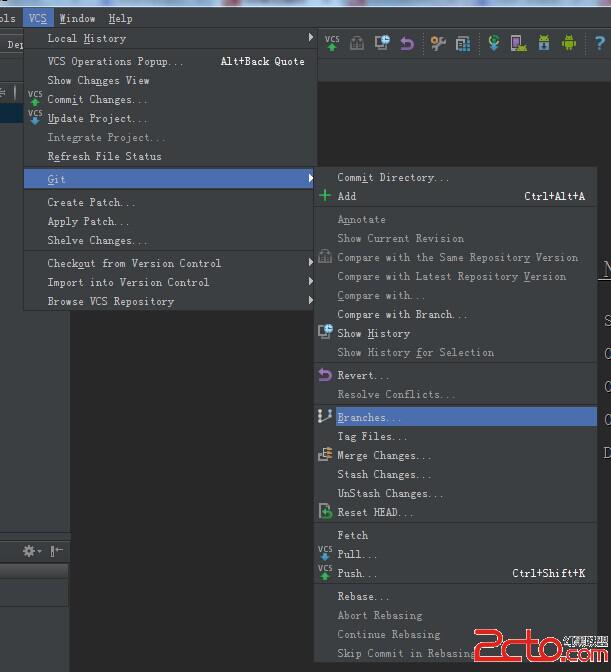Click Continue Rebasing entry
Viewport: 611px width, 672px height.
(x=456, y=634)
